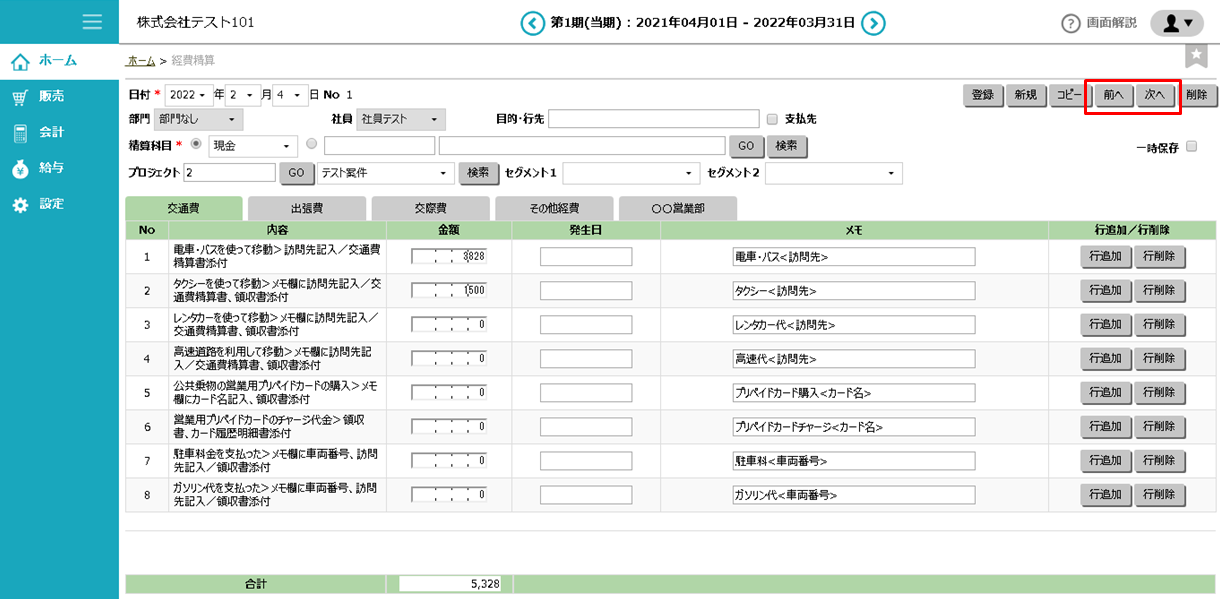Expand the 部門 dropdown
1220x599 pixels.
pyautogui.click(x=199, y=120)
